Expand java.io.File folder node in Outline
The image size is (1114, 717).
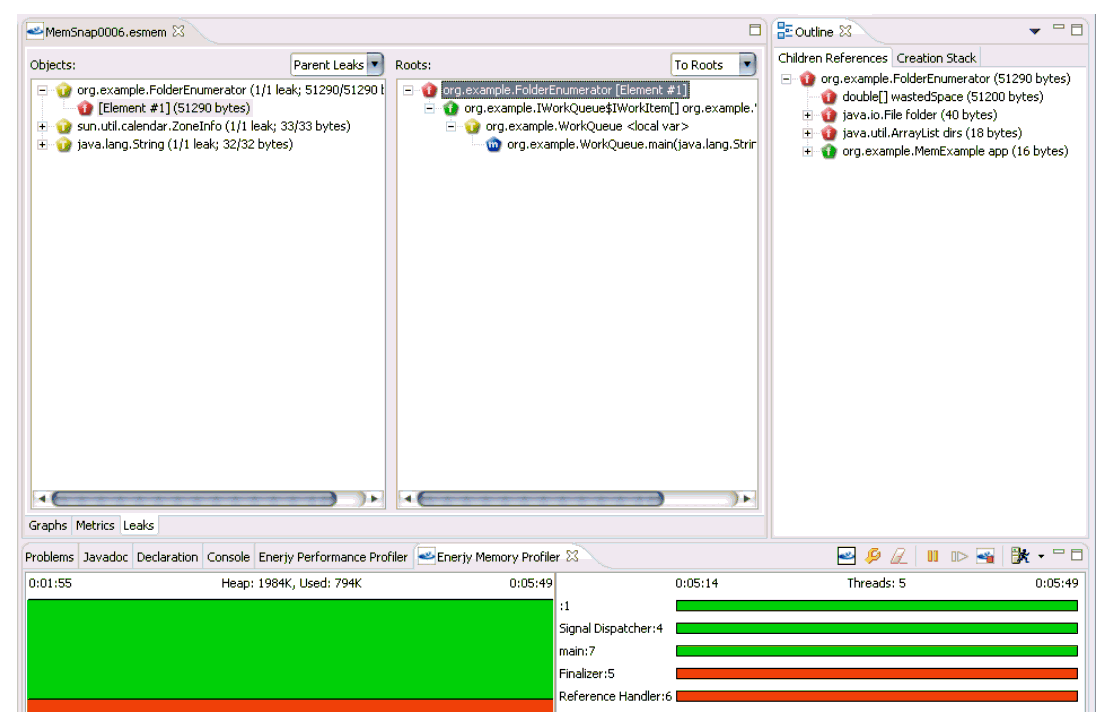click(808, 115)
